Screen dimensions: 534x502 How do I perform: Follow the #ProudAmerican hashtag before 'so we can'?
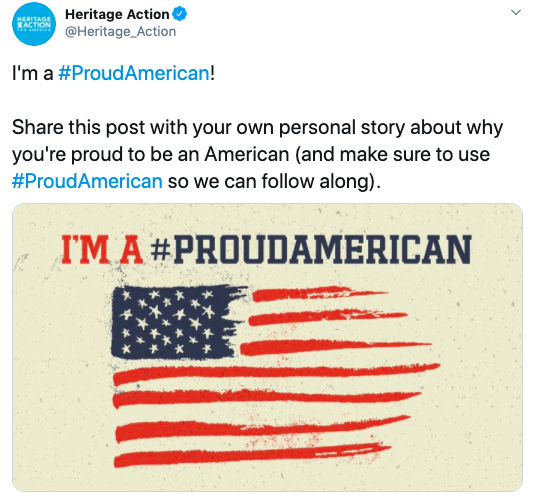point(87,181)
